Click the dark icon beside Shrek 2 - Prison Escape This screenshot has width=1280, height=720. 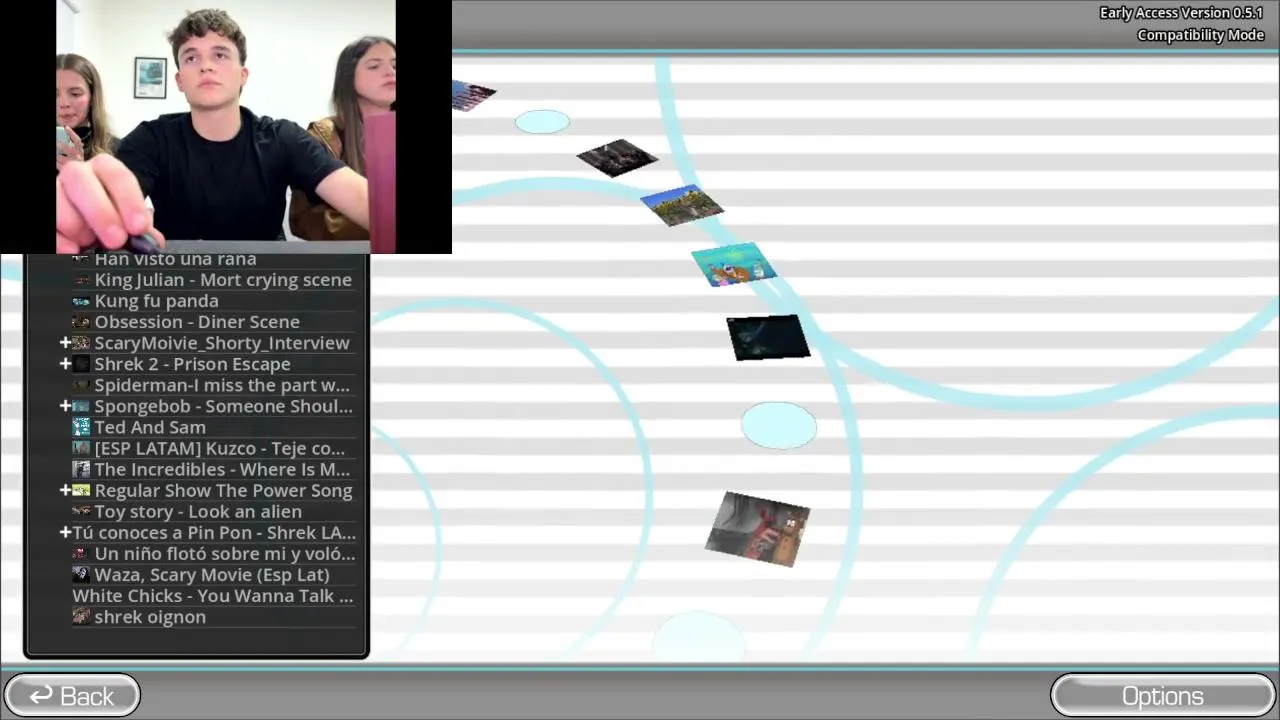81,364
